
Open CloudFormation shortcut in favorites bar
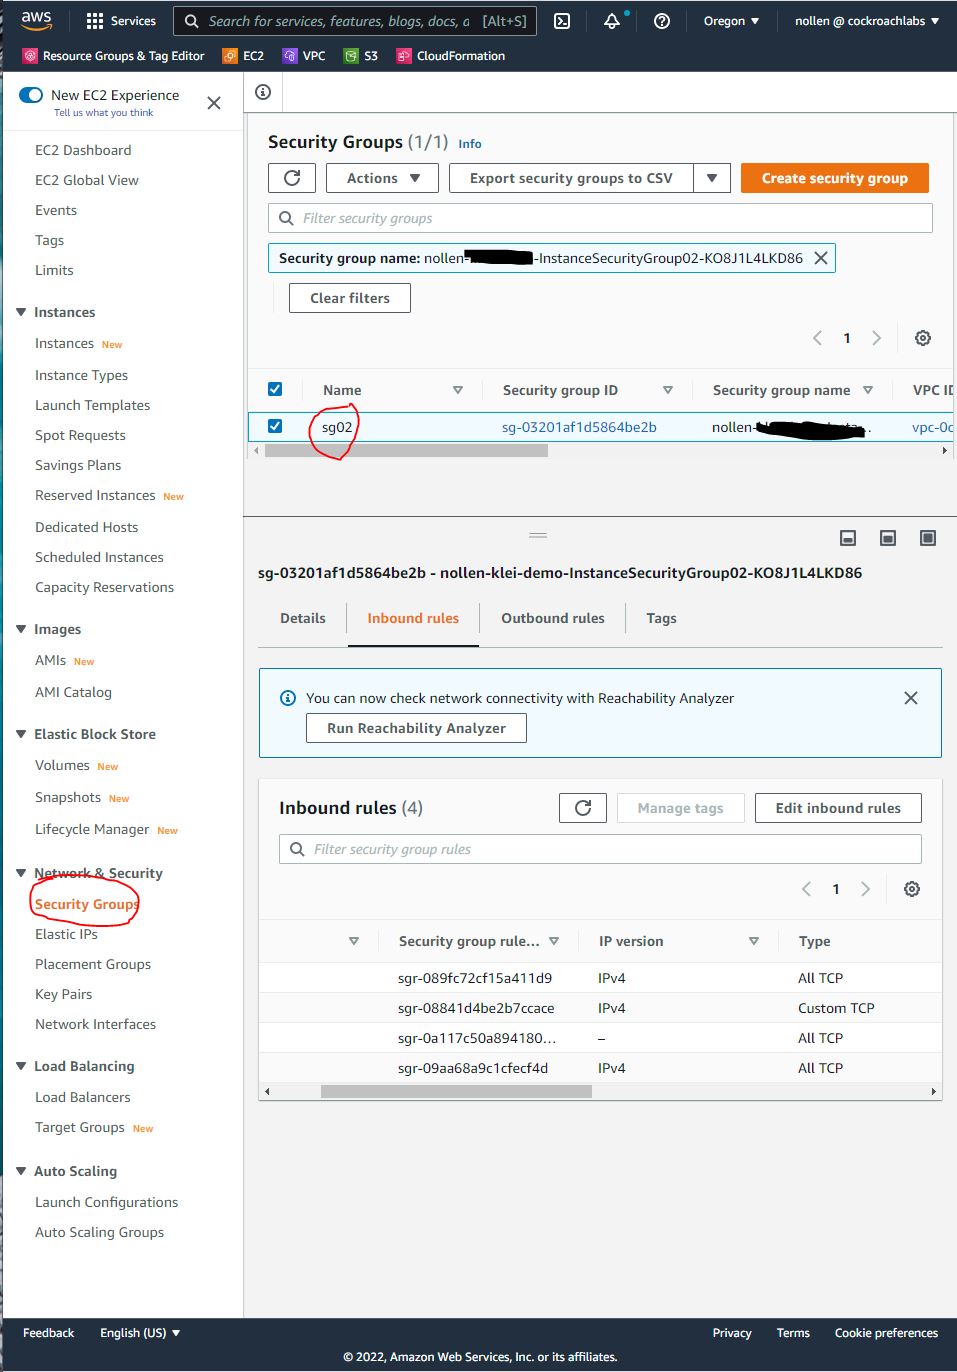[451, 56]
